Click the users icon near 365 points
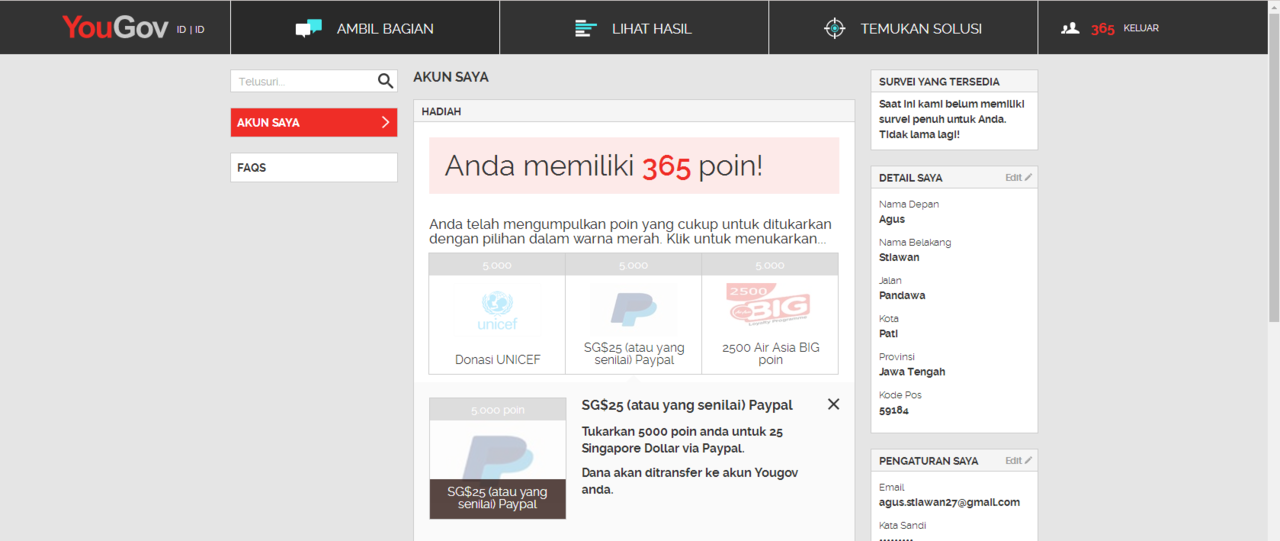Screen dimensions: 1280x541 [1070, 28]
